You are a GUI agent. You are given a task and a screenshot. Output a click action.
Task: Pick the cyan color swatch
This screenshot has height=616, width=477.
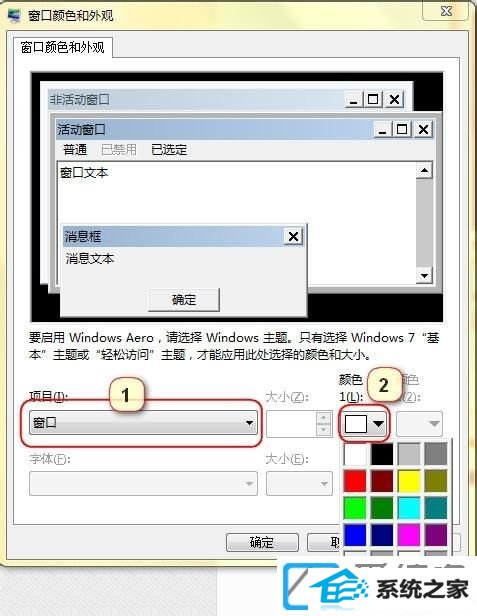(x=409, y=508)
